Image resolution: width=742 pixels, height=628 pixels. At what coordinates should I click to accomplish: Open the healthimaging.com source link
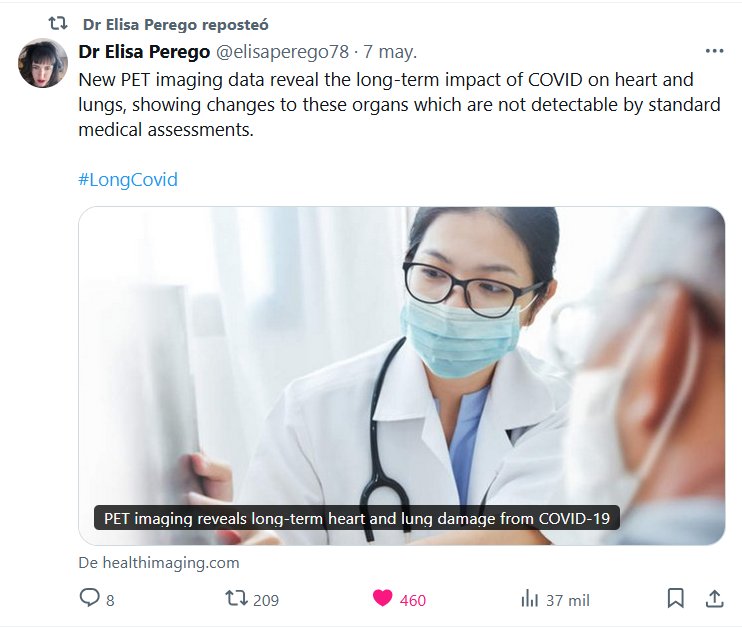(x=159, y=562)
